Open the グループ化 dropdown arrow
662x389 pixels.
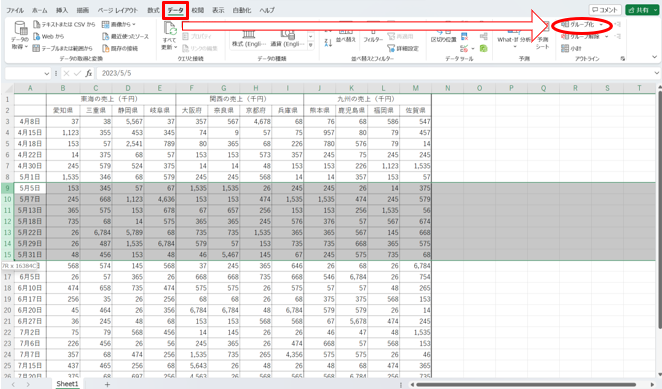click(x=601, y=24)
